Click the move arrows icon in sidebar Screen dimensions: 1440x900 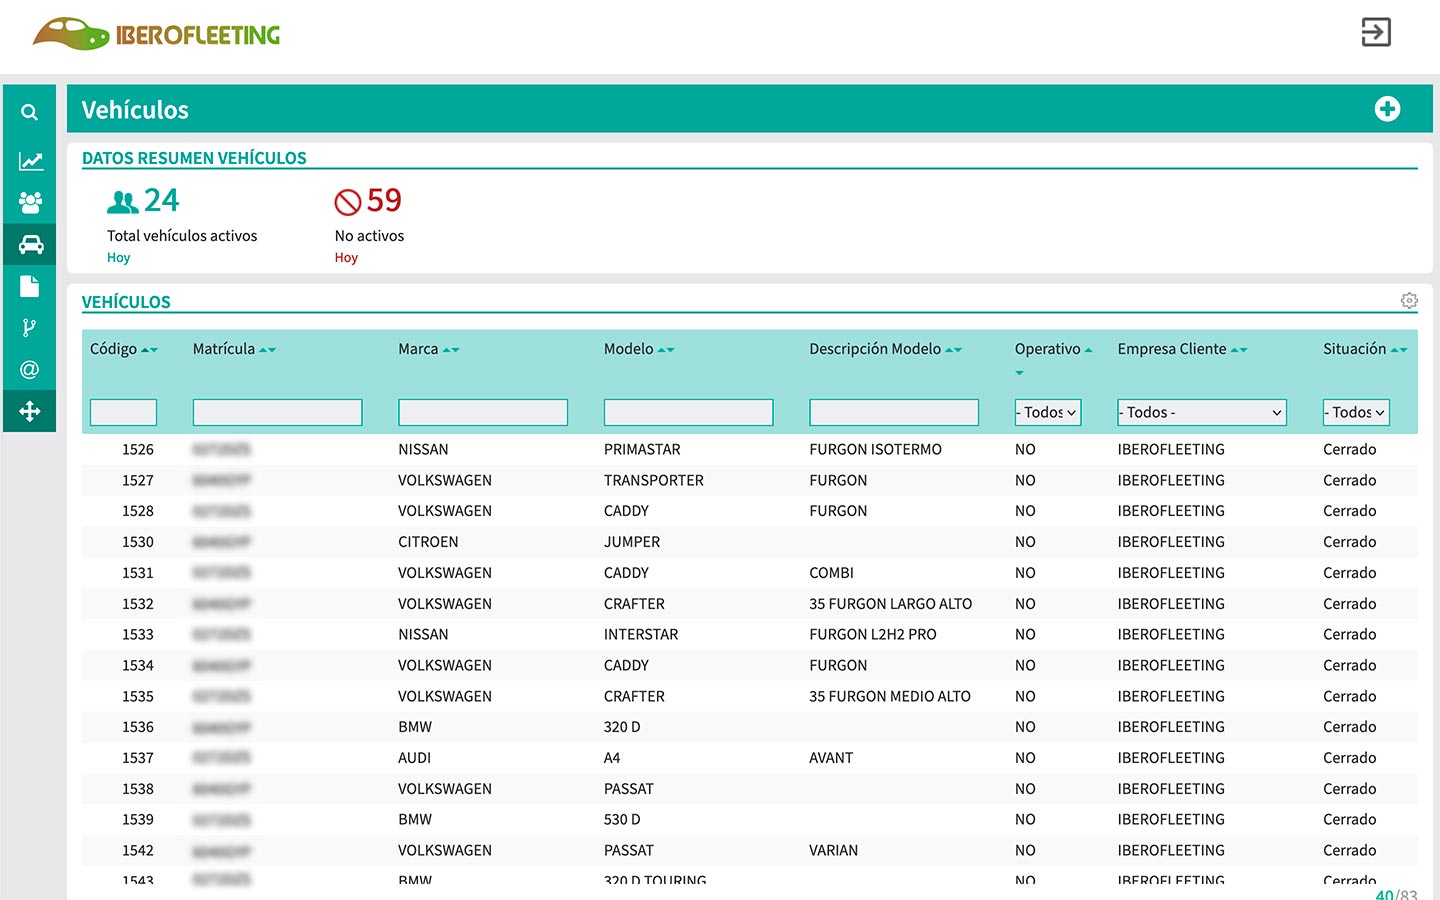(30, 411)
